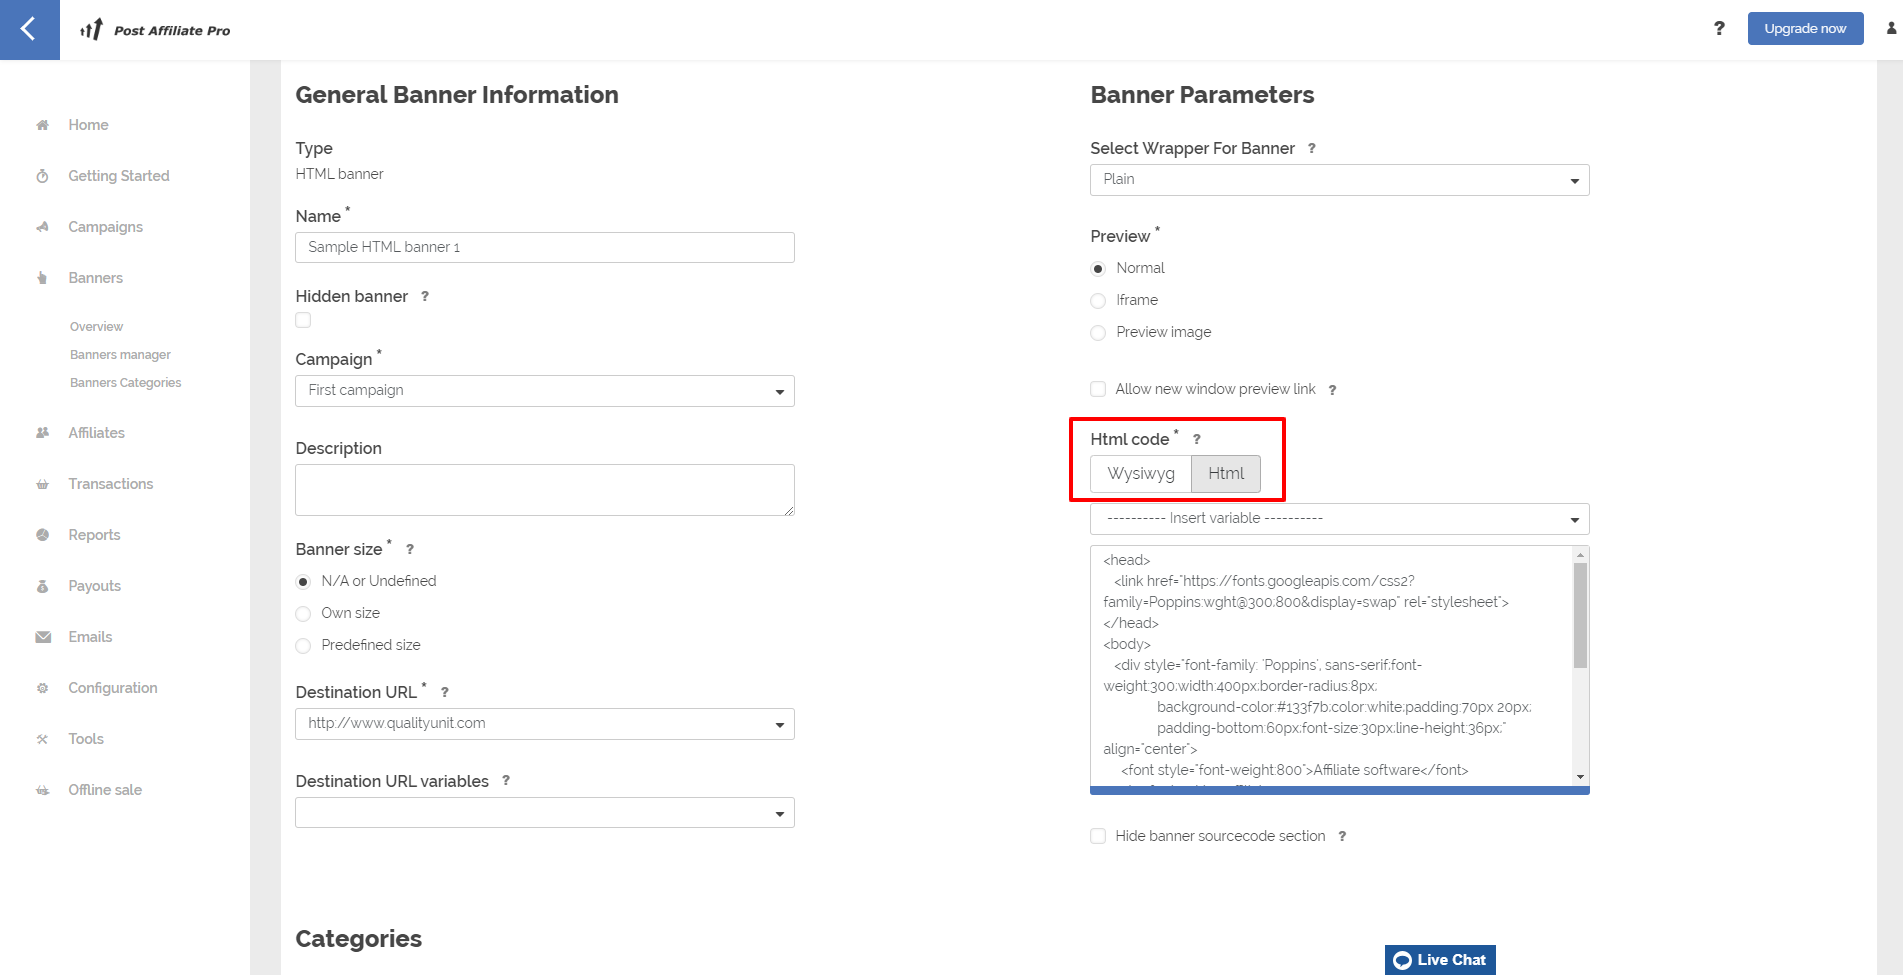This screenshot has width=1903, height=975.
Task: Select the Iframe preview radio button
Action: tap(1098, 301)
